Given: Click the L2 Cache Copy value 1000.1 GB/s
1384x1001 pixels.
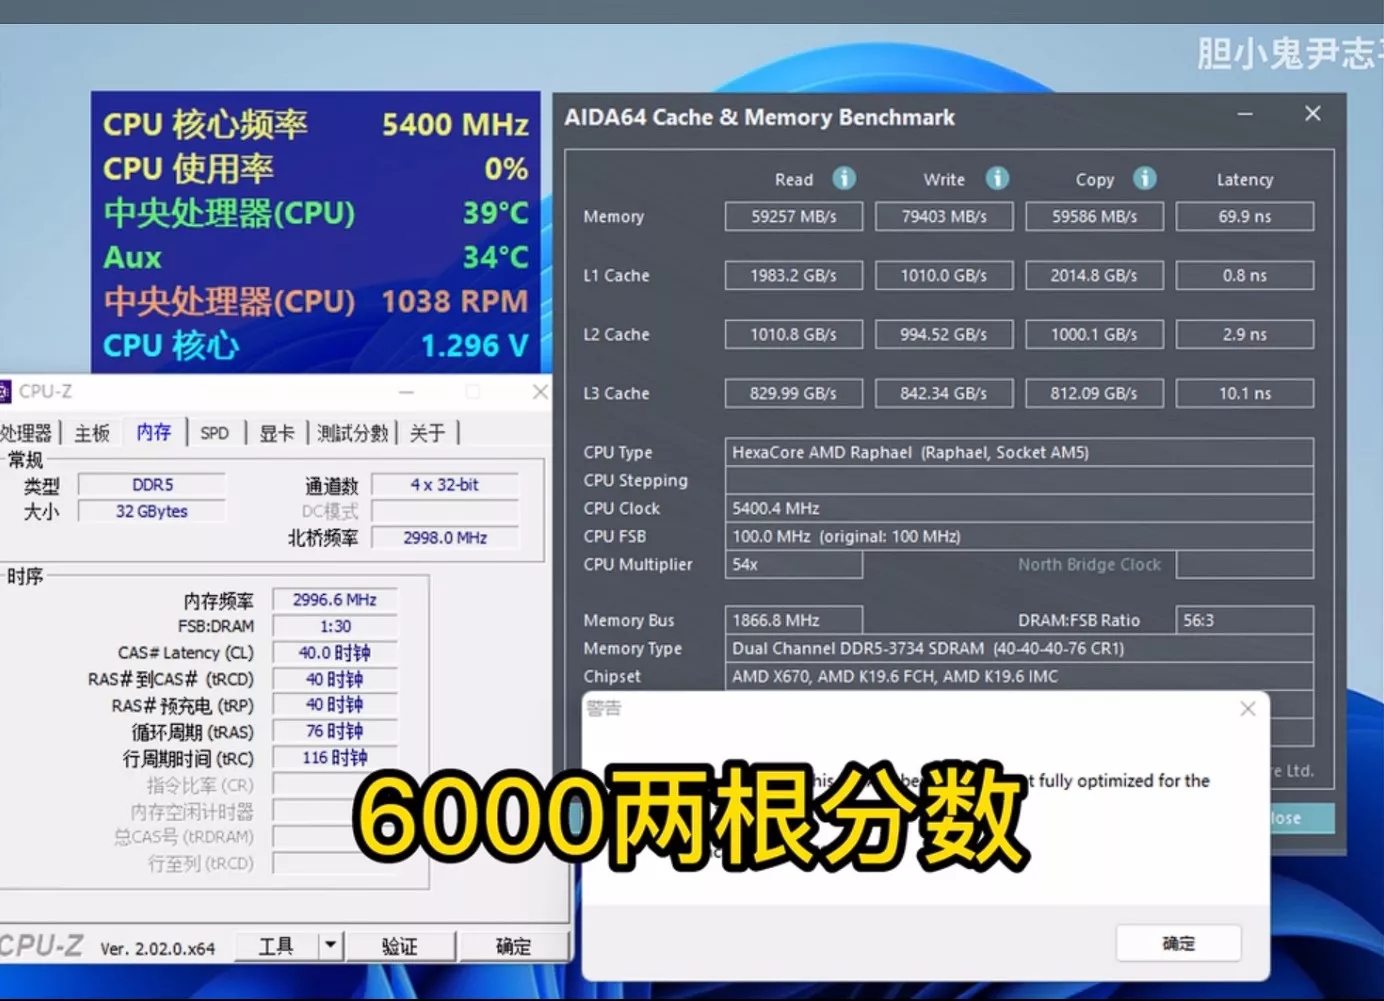Looking at the screenshot, I should coord(1095,335).
